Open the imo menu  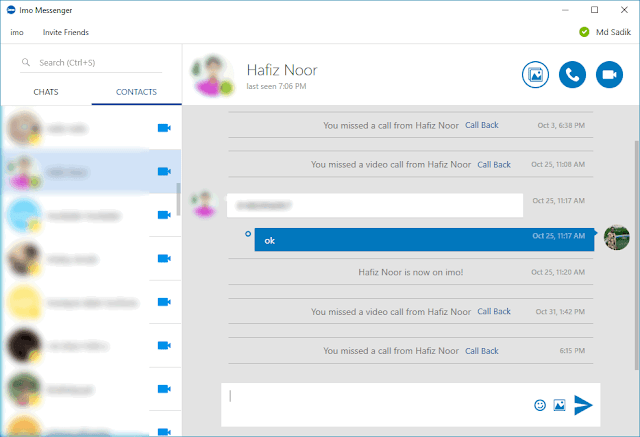17,32
